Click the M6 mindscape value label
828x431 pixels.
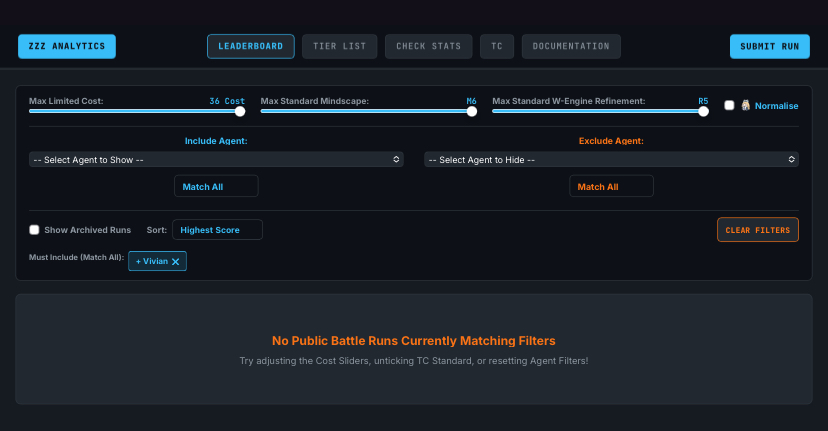[472, 101]
